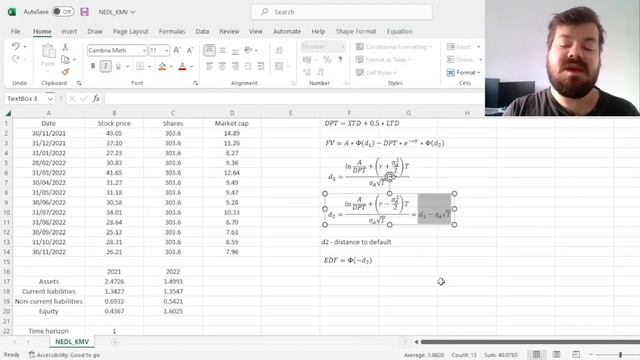Click the Borders grid icon

140,66
